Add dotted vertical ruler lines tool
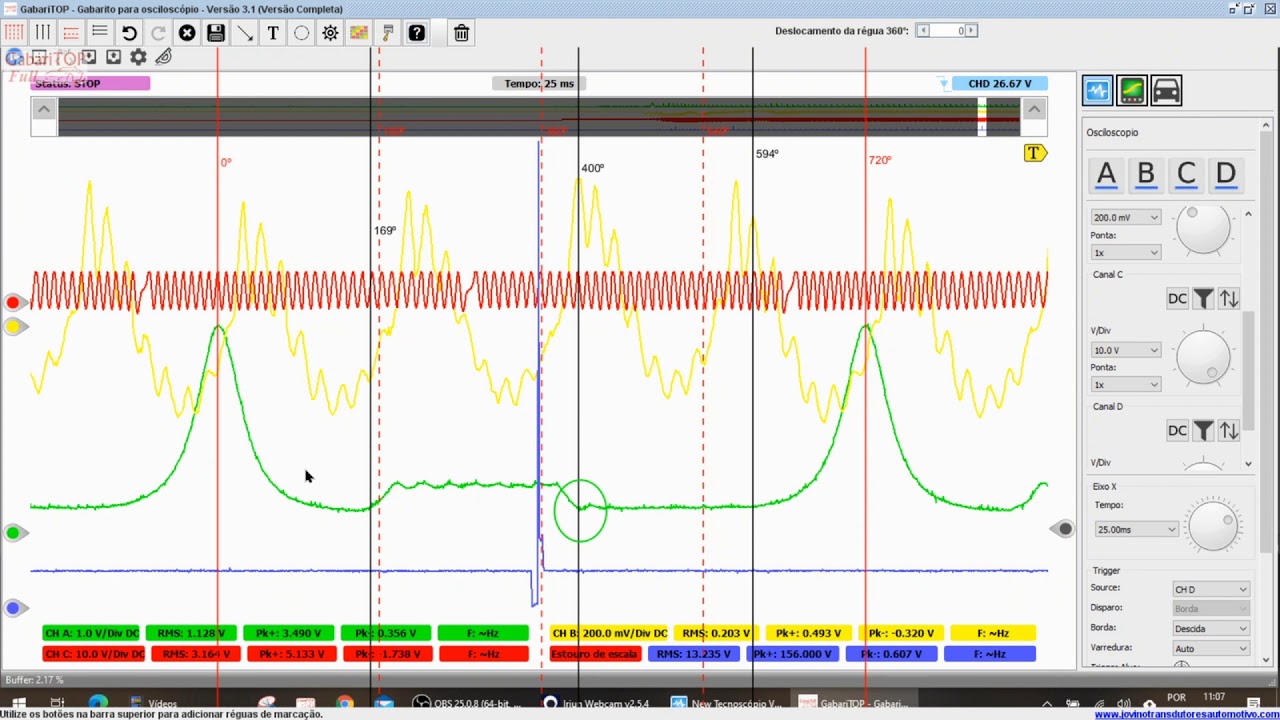Image resolution: width=1280 pixels, height=720 pixels. [x=14, y=33]
